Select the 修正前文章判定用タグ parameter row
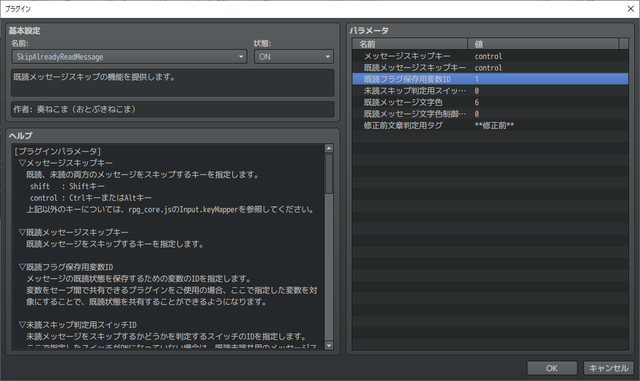 click(490, 125)
